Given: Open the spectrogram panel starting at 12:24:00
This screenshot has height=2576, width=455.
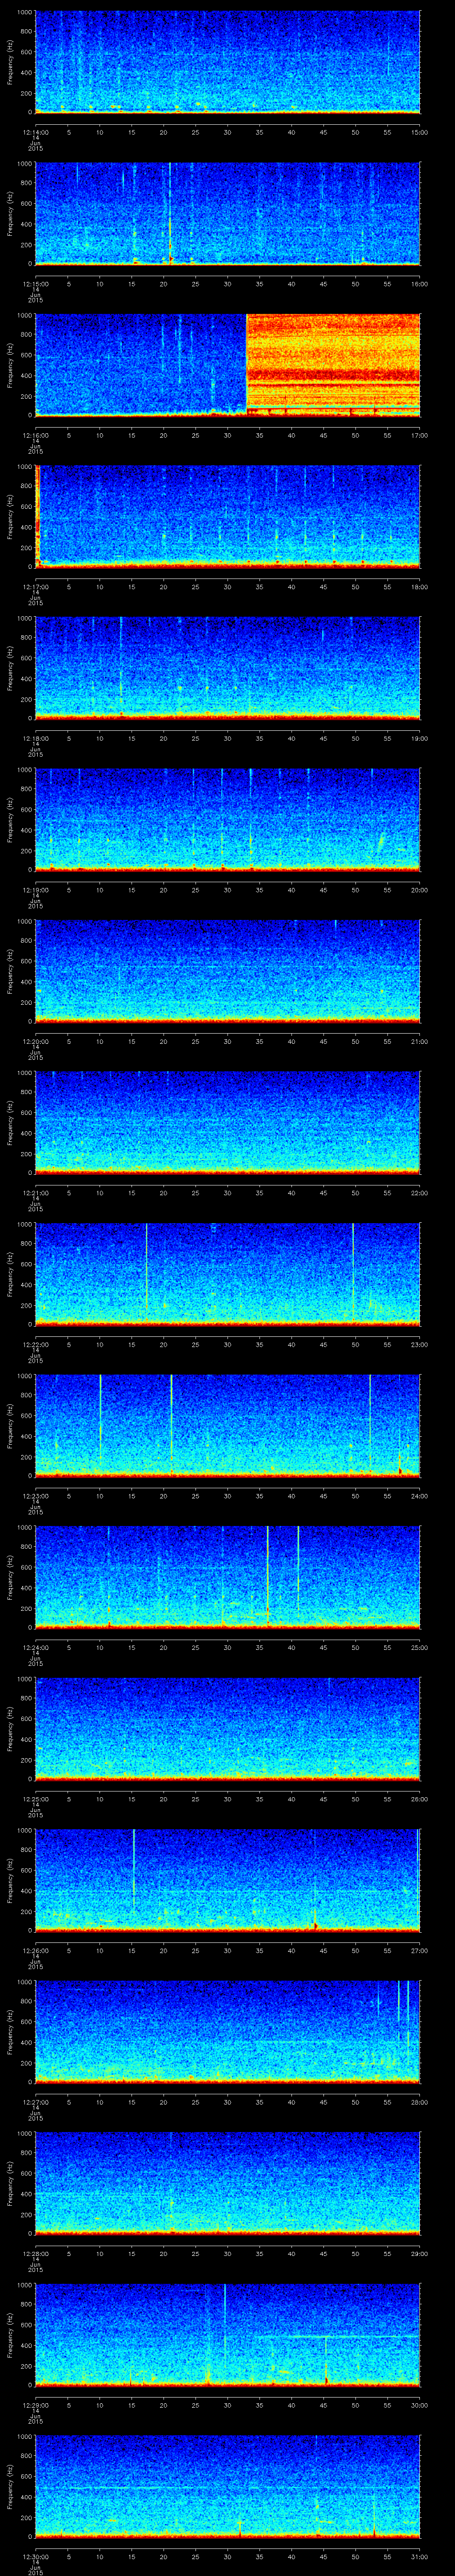Looking at the screenshot, I should click(228, 1577).
